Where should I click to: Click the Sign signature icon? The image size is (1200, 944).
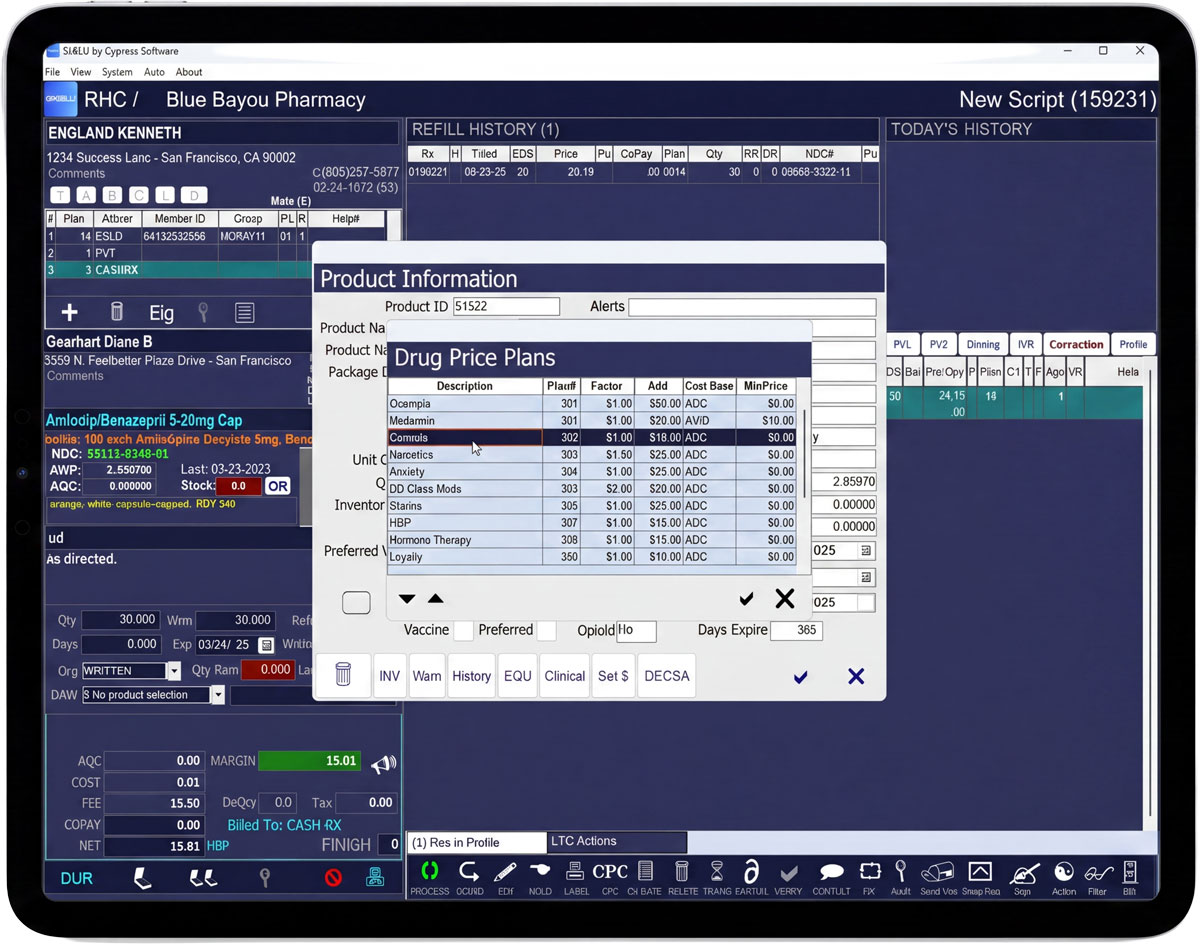point(1023,872)
